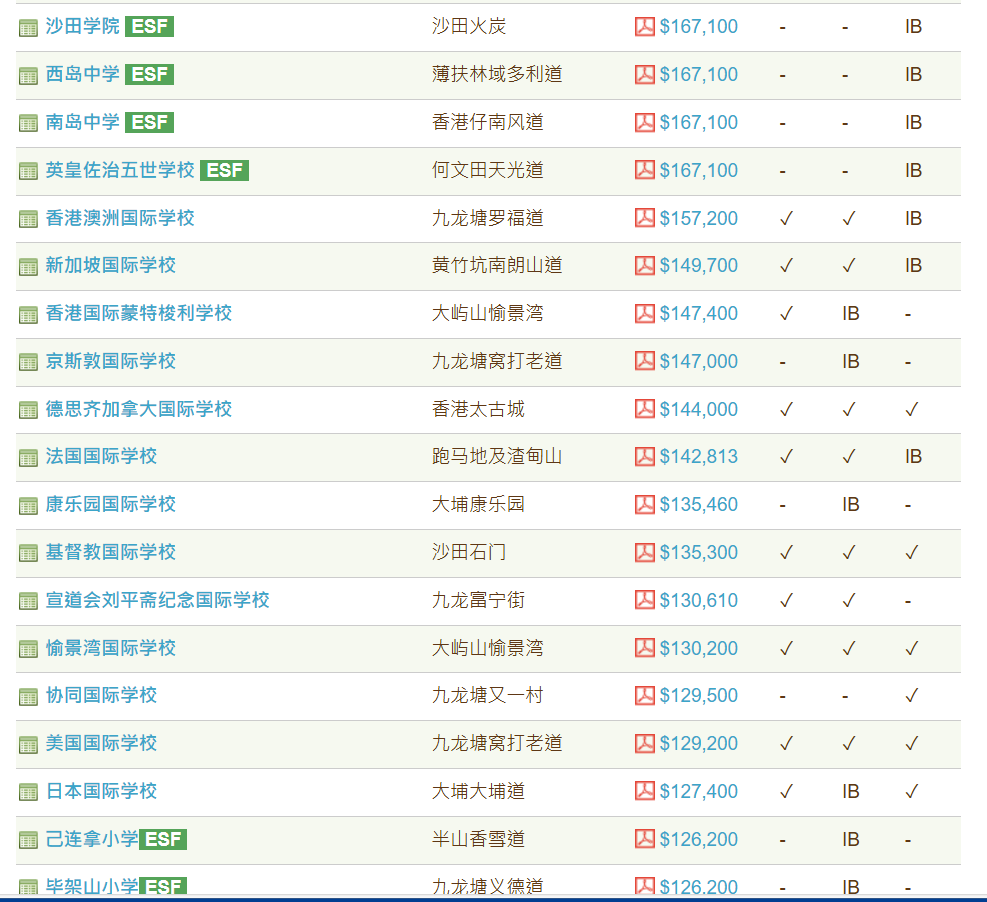The height and width of the screenshot is (902, 987).
Task: Select the address 香港太古城
Action: coord(478,409)
